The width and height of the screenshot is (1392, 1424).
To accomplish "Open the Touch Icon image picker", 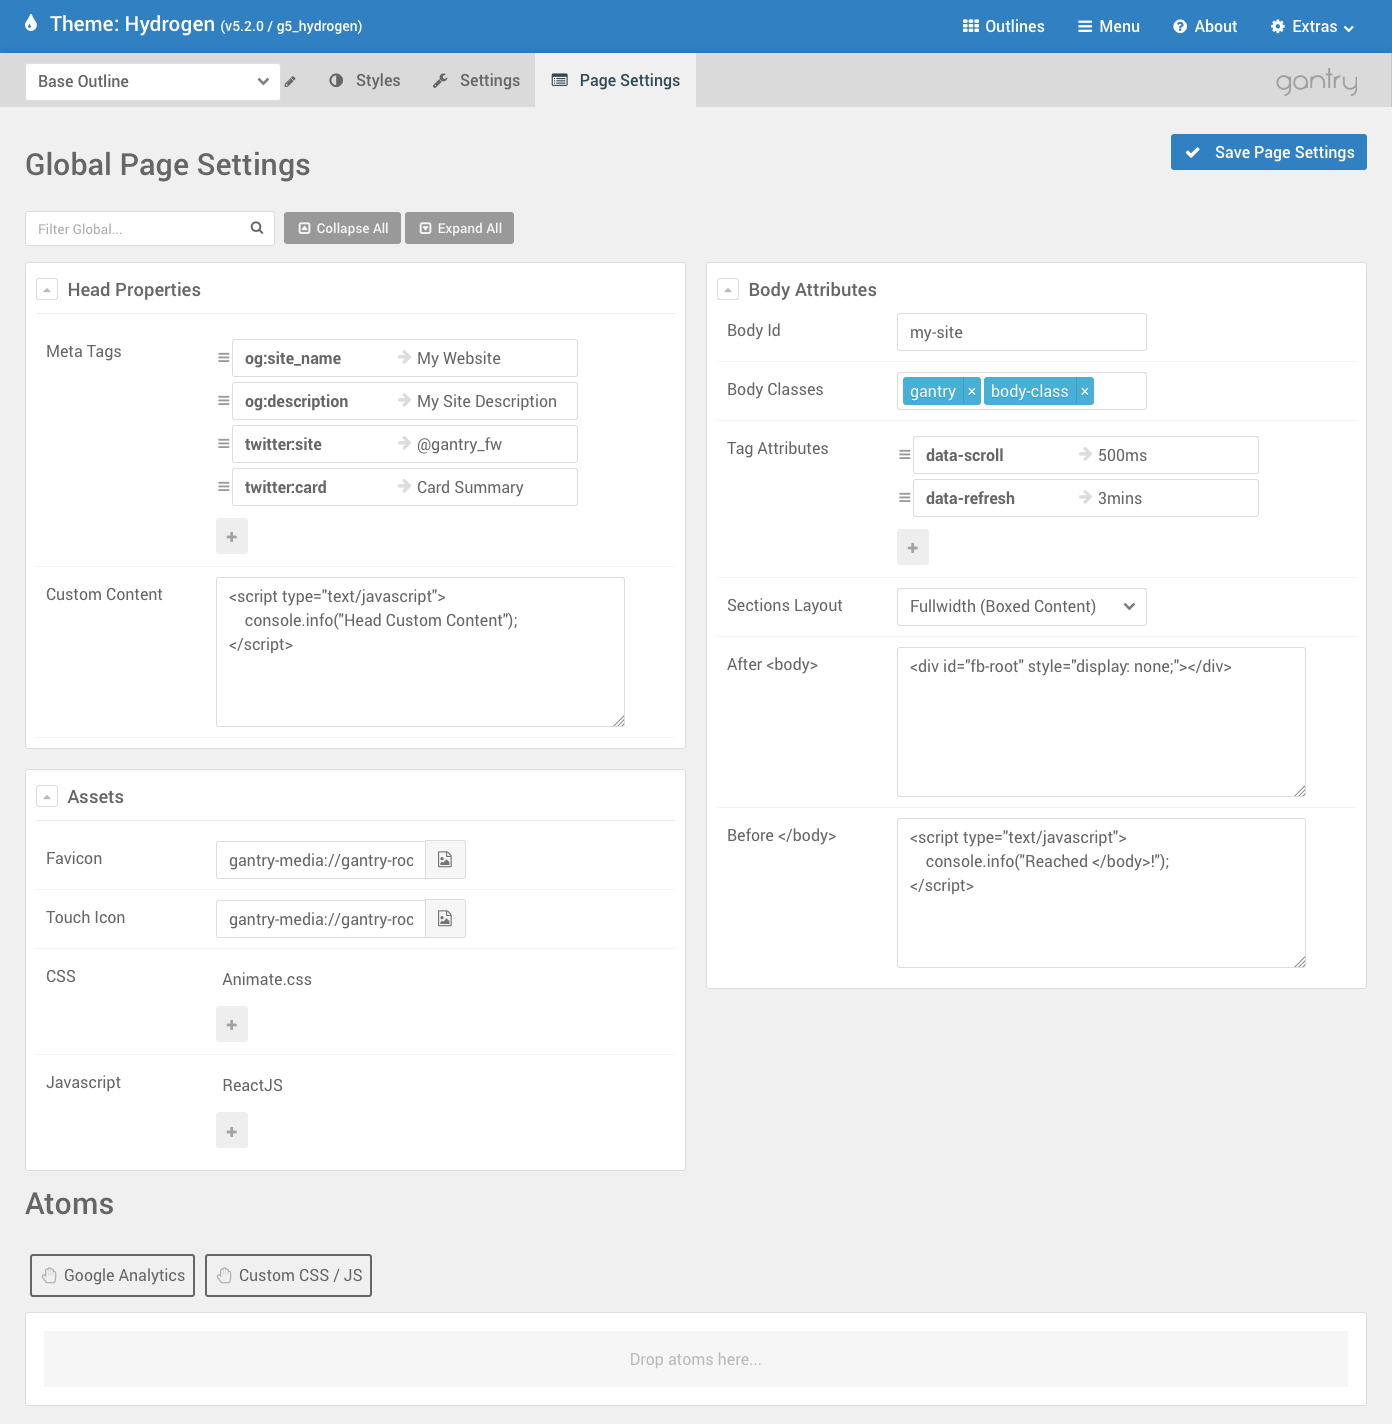I will 445,919.
